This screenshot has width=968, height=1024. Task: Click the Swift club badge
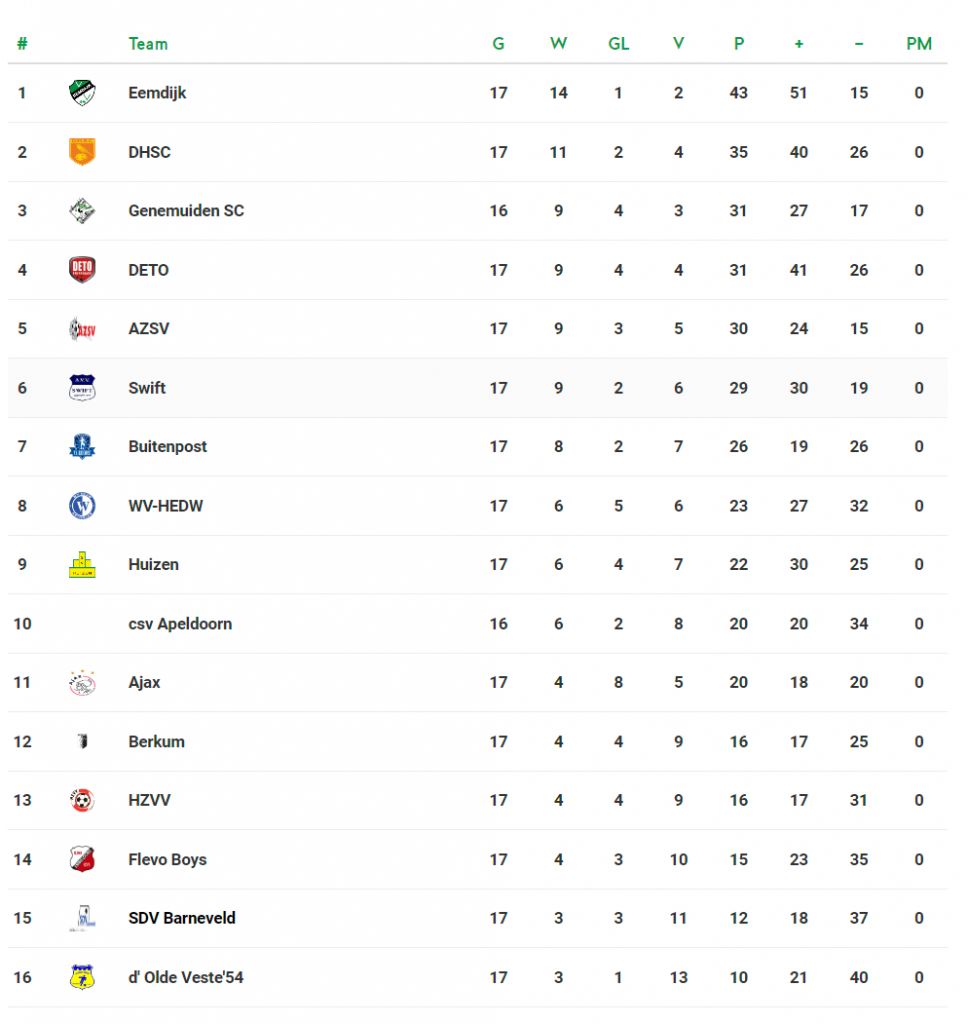82,388
